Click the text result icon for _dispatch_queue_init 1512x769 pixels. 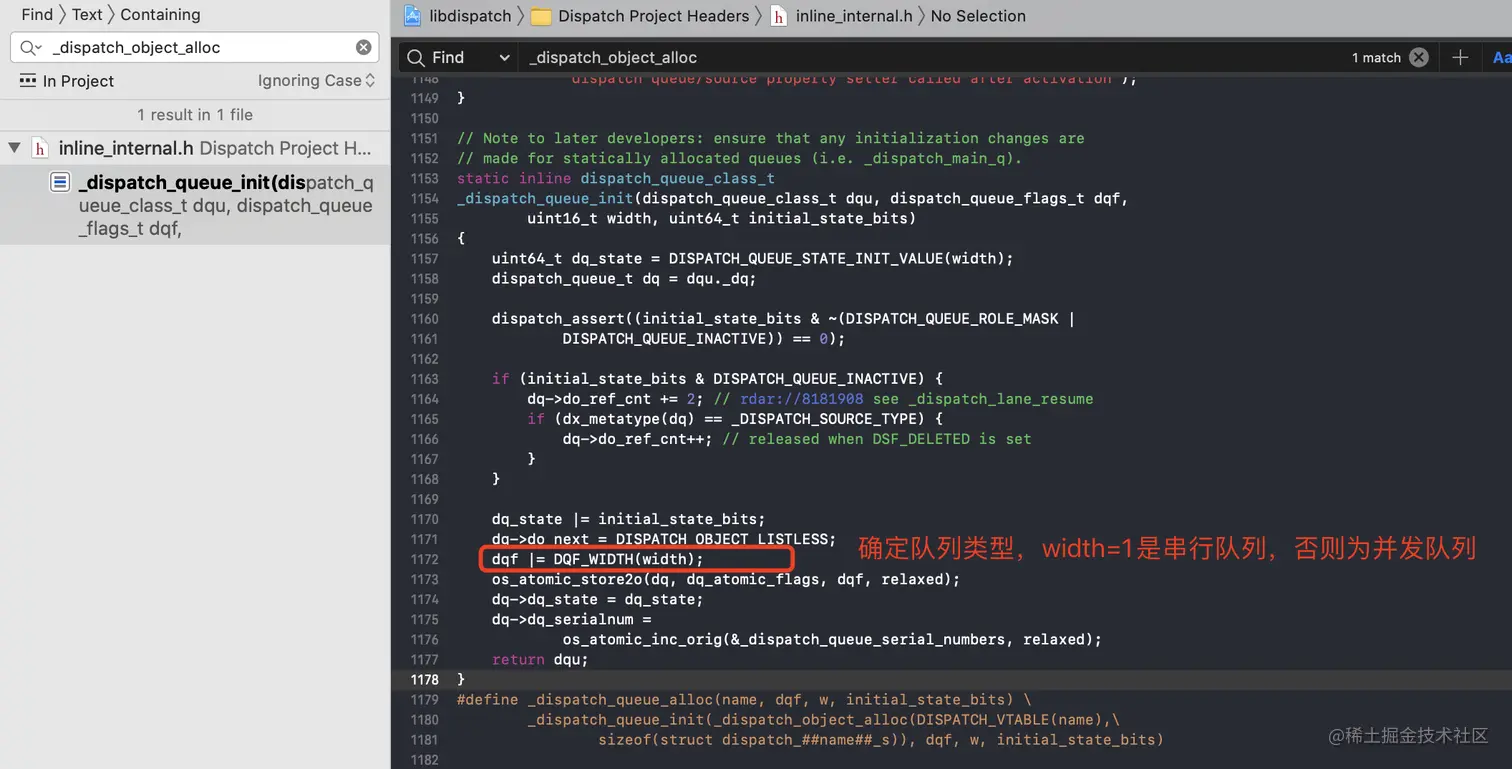pyautogui.click(x=60, y=182)
